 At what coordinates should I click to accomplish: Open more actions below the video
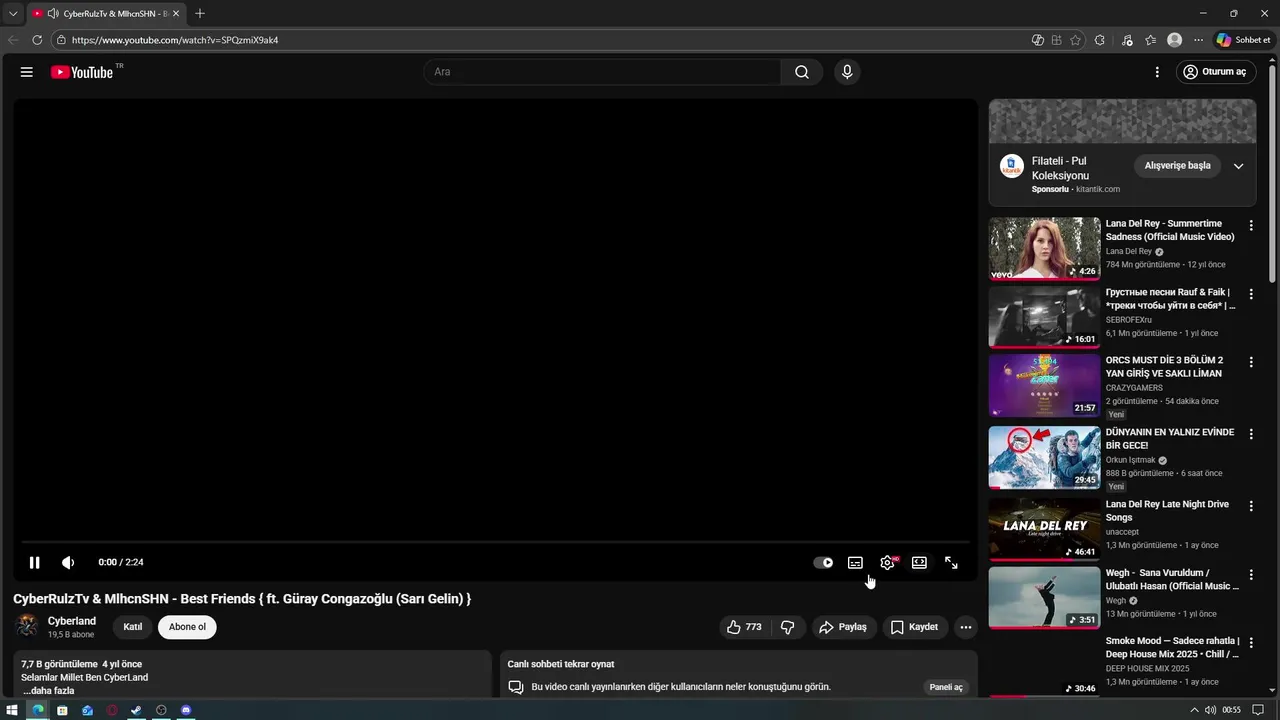point(966,627)
